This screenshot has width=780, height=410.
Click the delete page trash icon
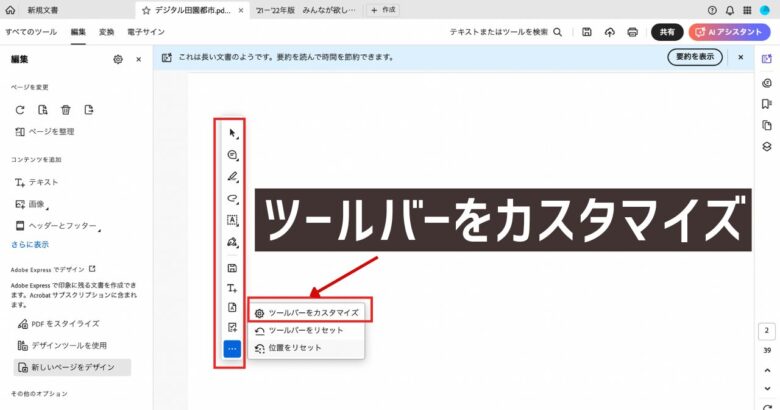66,110
